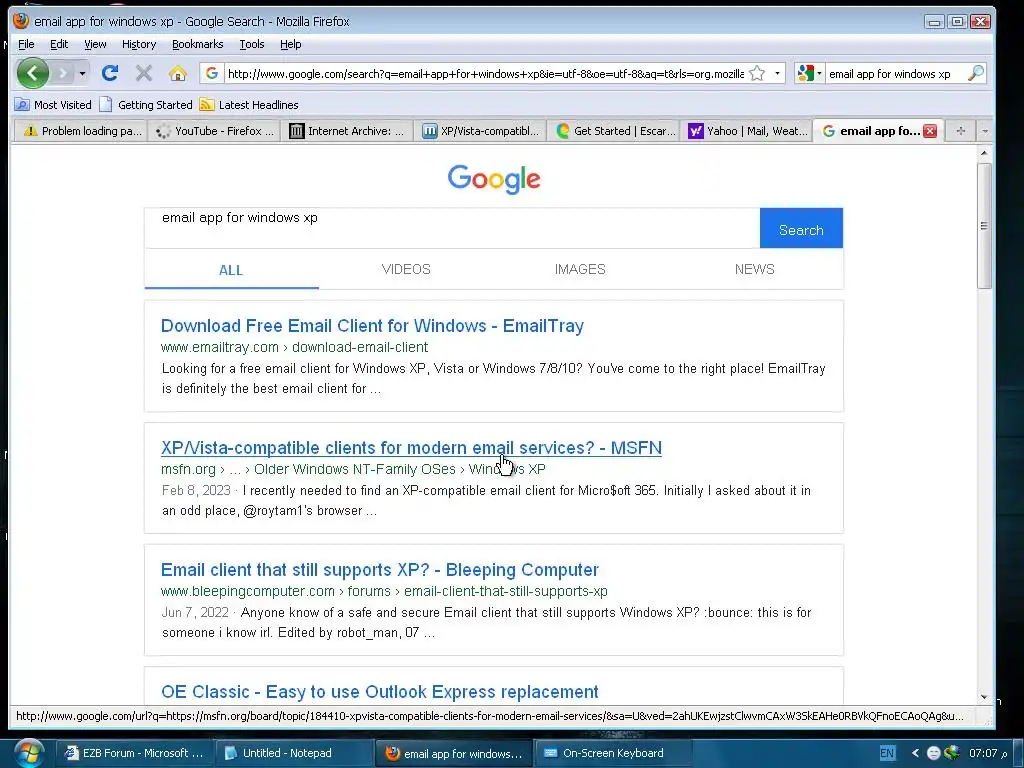Open the Bookmarks menu
The image size is (1024, 768).
pyautogui.click(x=197, y=44)
